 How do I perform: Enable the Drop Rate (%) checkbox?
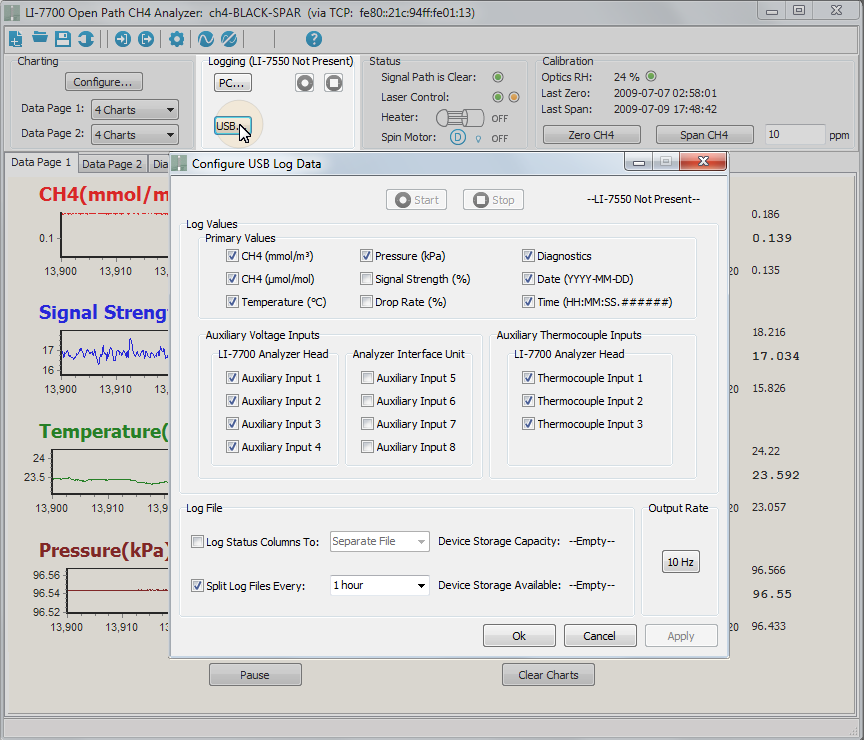coord(366,302)
